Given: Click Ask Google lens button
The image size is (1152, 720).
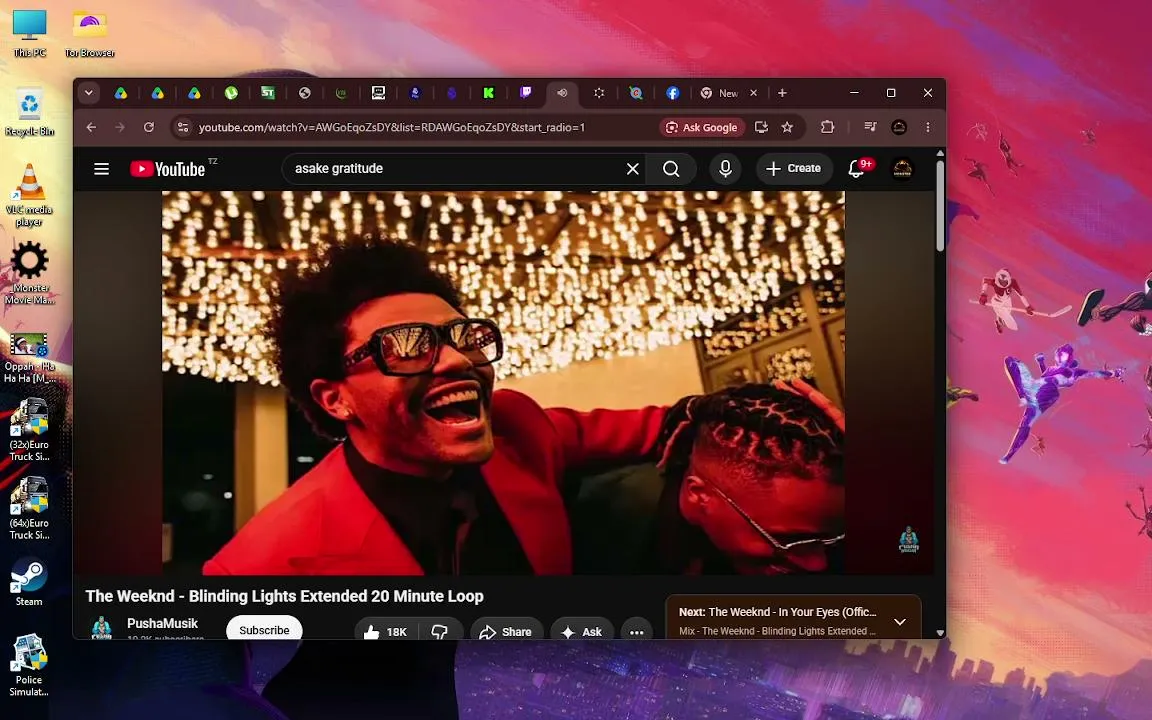Looking at the screenshot, I should (x=702, y=127).
